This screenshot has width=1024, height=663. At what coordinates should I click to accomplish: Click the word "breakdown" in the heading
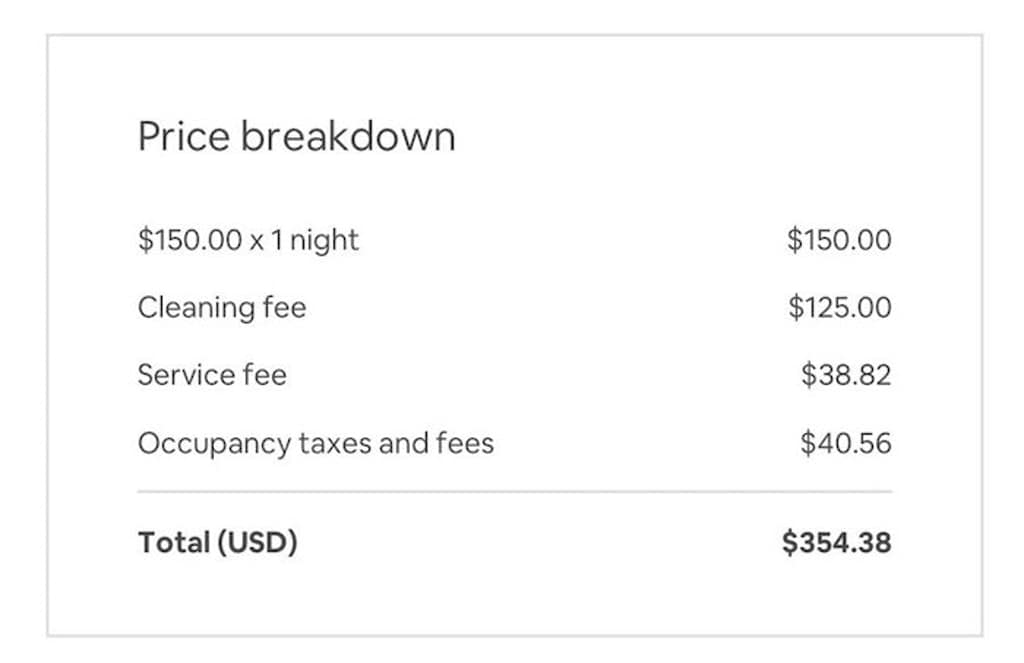pos(348,136)
